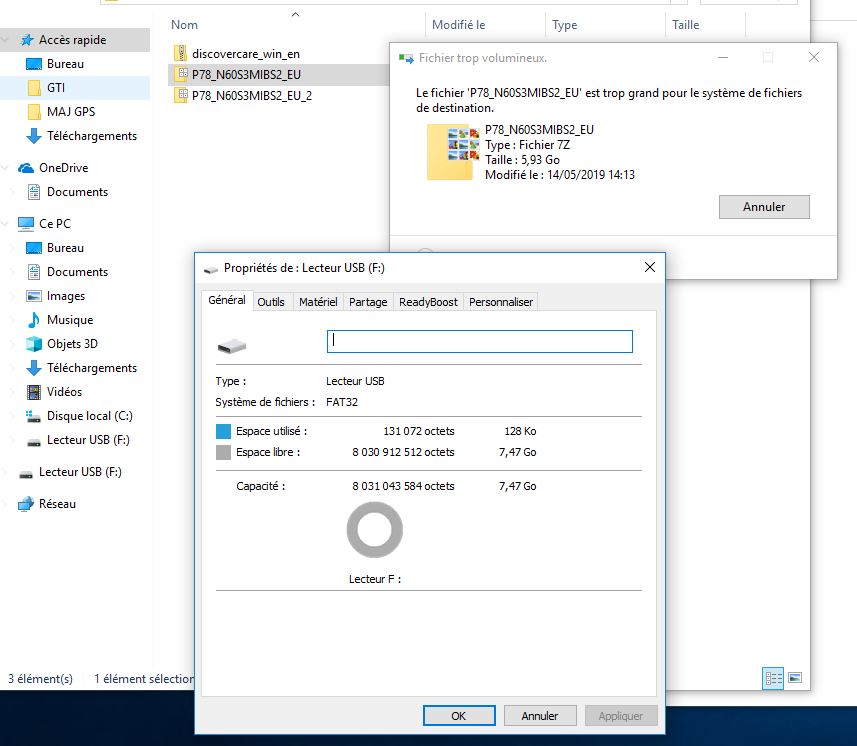Open the Musique note icon

click(34, 320)
